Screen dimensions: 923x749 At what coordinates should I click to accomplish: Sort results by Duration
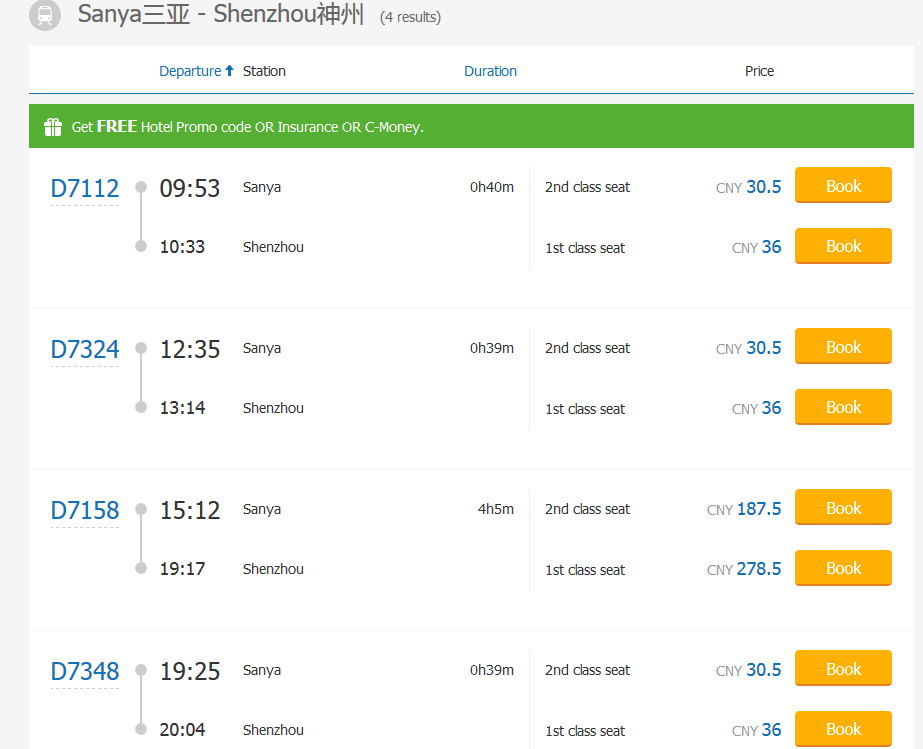coord(490,71)
